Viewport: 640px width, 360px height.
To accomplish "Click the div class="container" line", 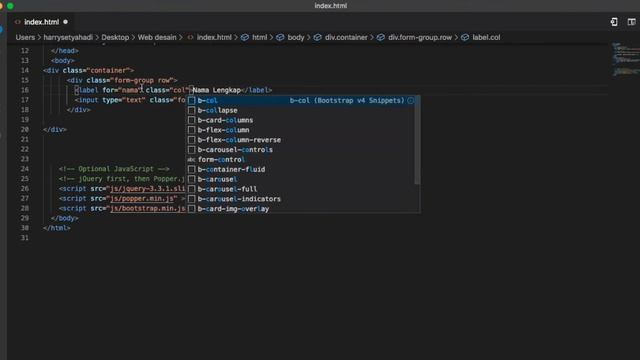I will tap(89, 71).
